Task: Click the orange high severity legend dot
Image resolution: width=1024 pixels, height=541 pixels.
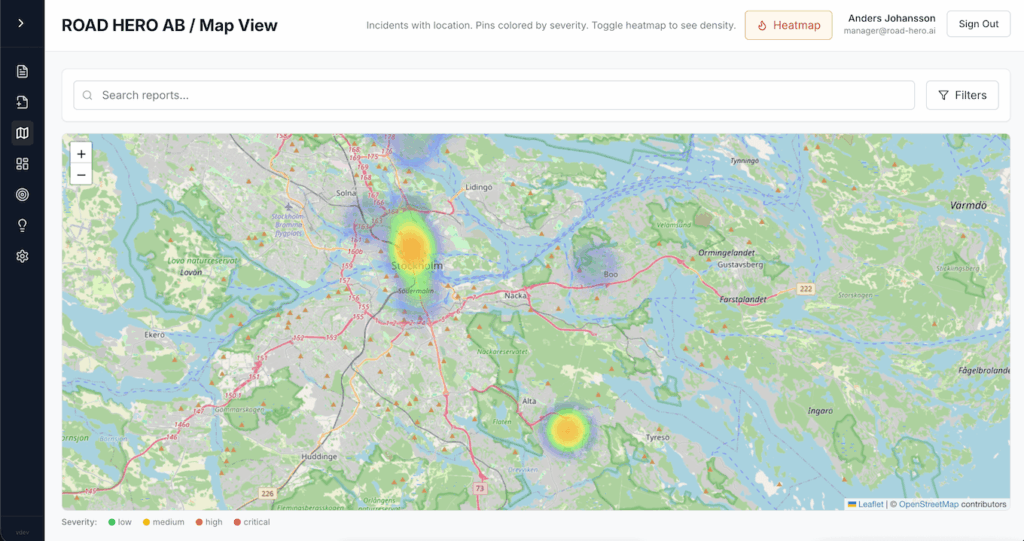Action: 199,522
